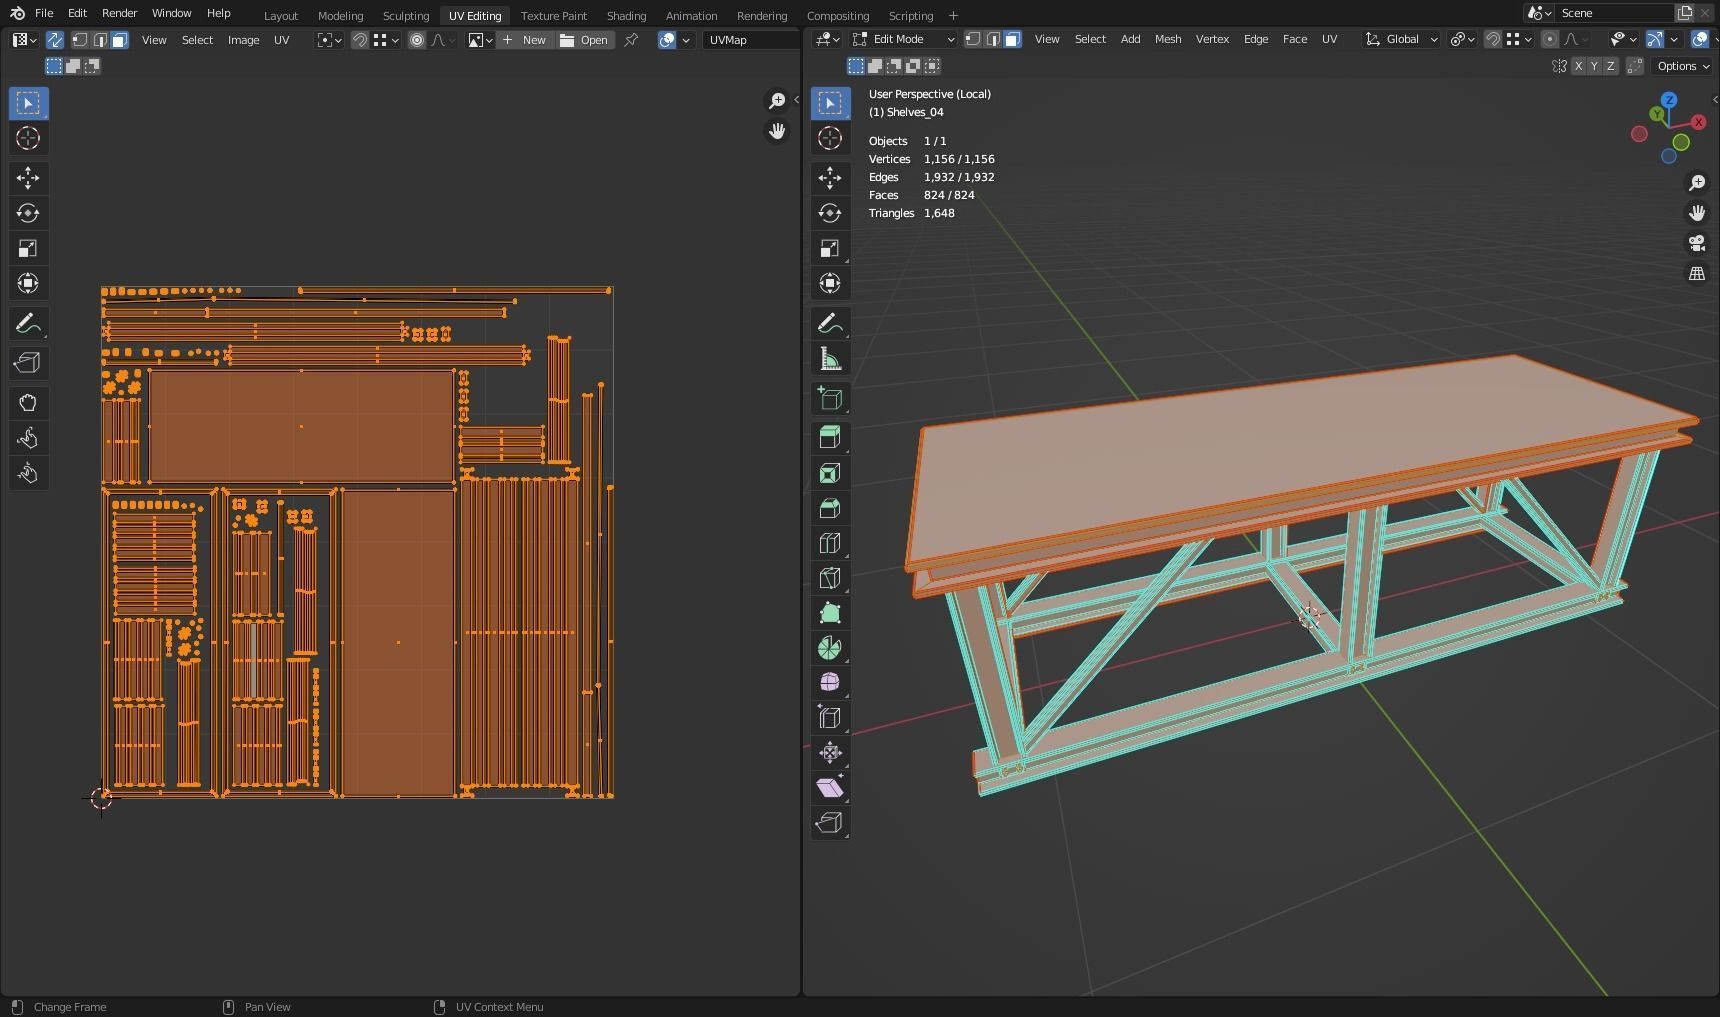Select the Shrink/Fatten tool
The width and height of the screenshot is (1720, 1017).
pyautogui.click(x=830, y=752)
